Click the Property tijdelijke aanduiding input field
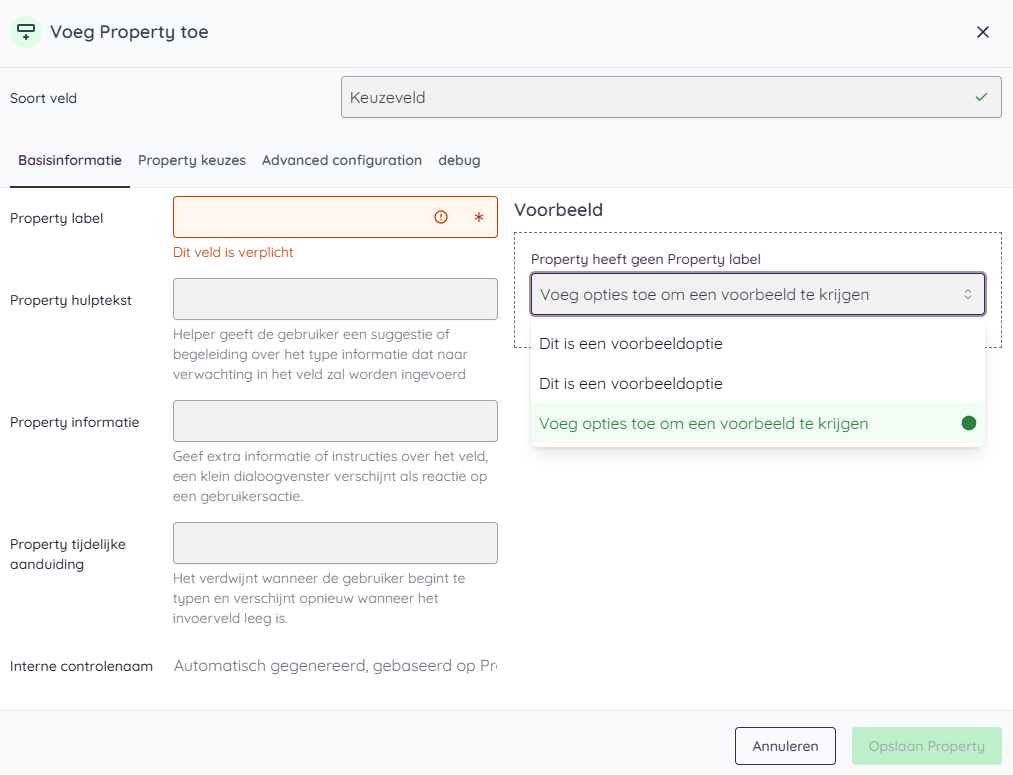The height and width of the screenshot is (775, 1013). tap(335, 543)
